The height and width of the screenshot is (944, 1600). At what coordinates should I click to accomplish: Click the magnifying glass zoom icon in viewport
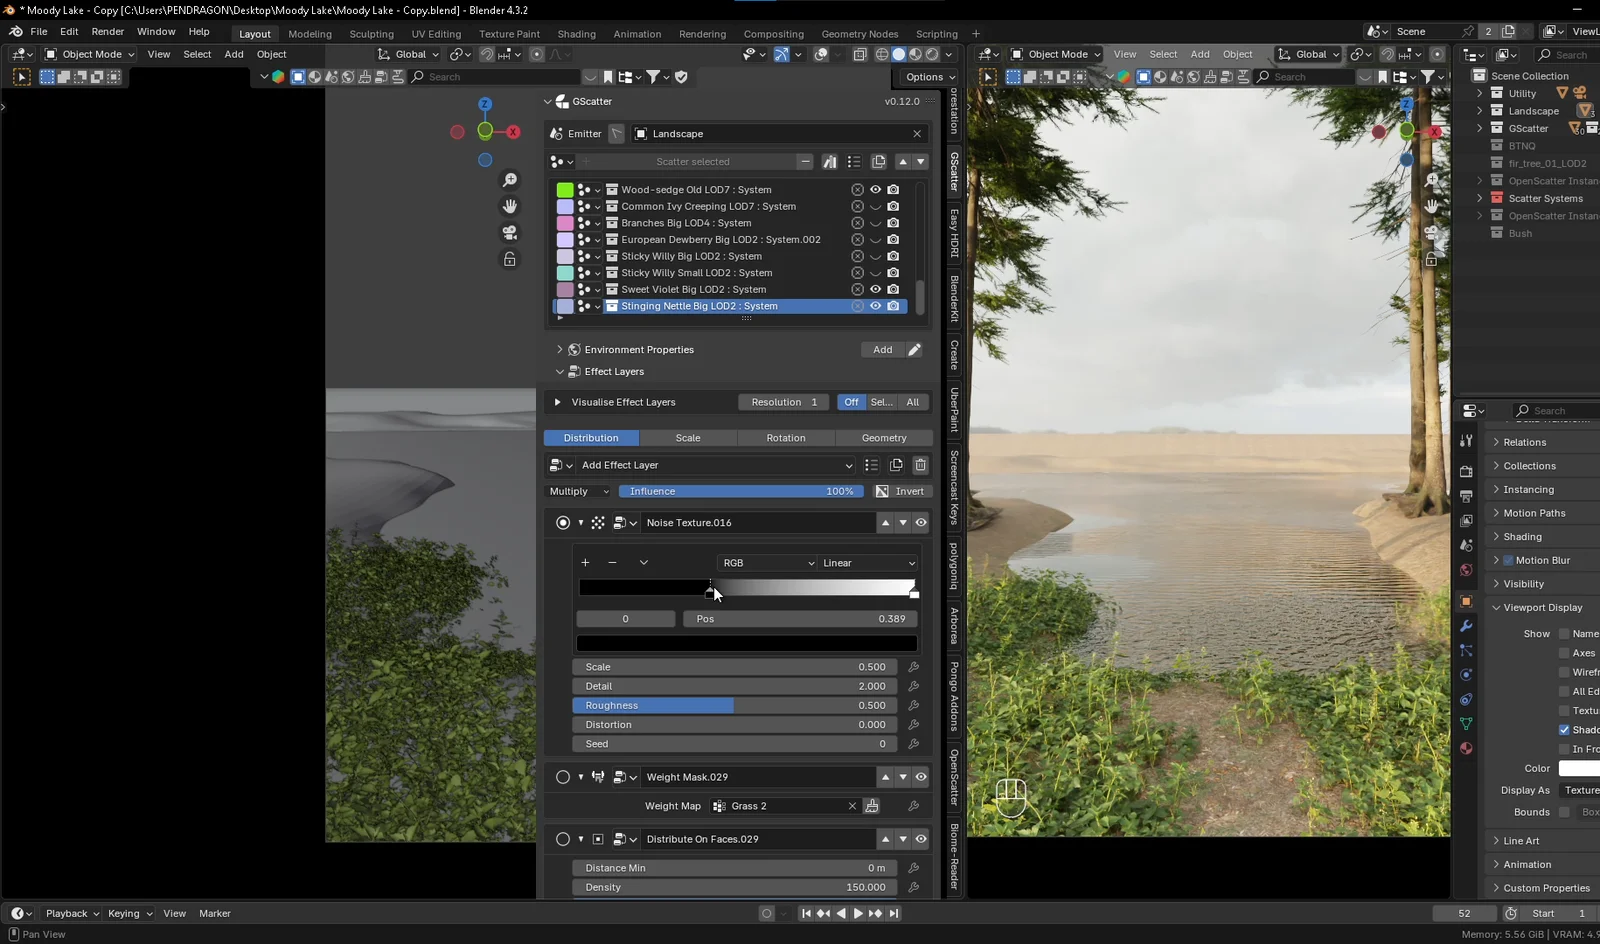[510, 180]
